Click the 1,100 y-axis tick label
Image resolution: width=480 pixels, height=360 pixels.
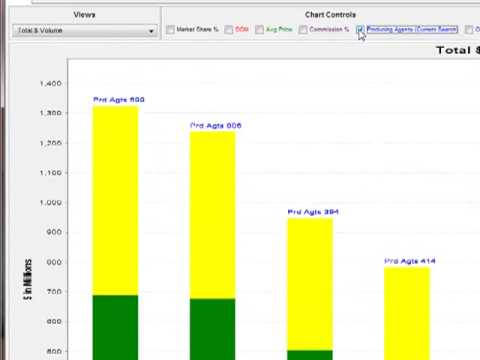[51, 173]
